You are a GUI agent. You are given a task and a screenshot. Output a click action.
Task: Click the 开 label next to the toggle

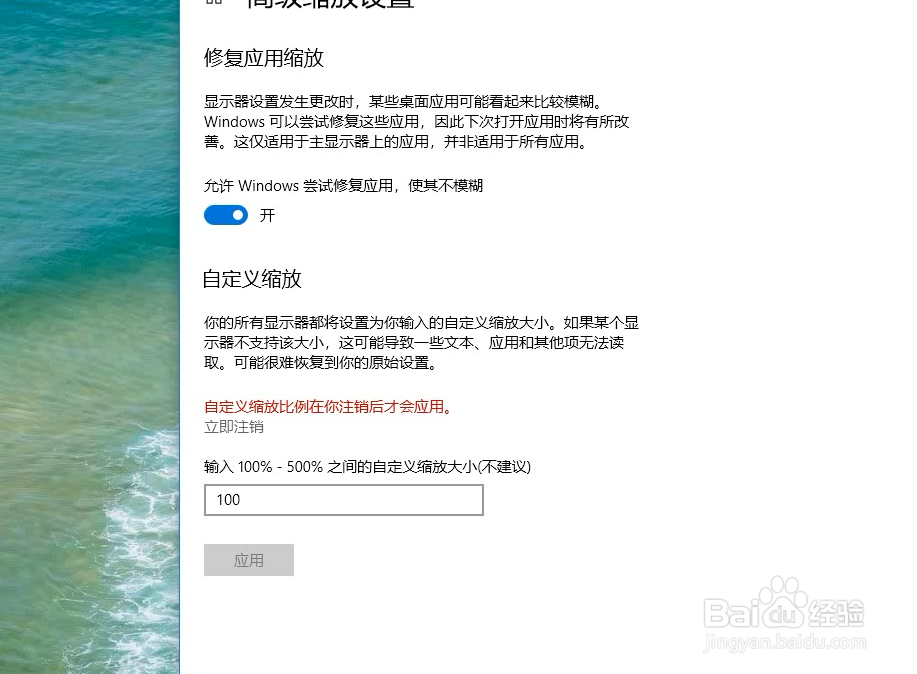coord(267,215)
